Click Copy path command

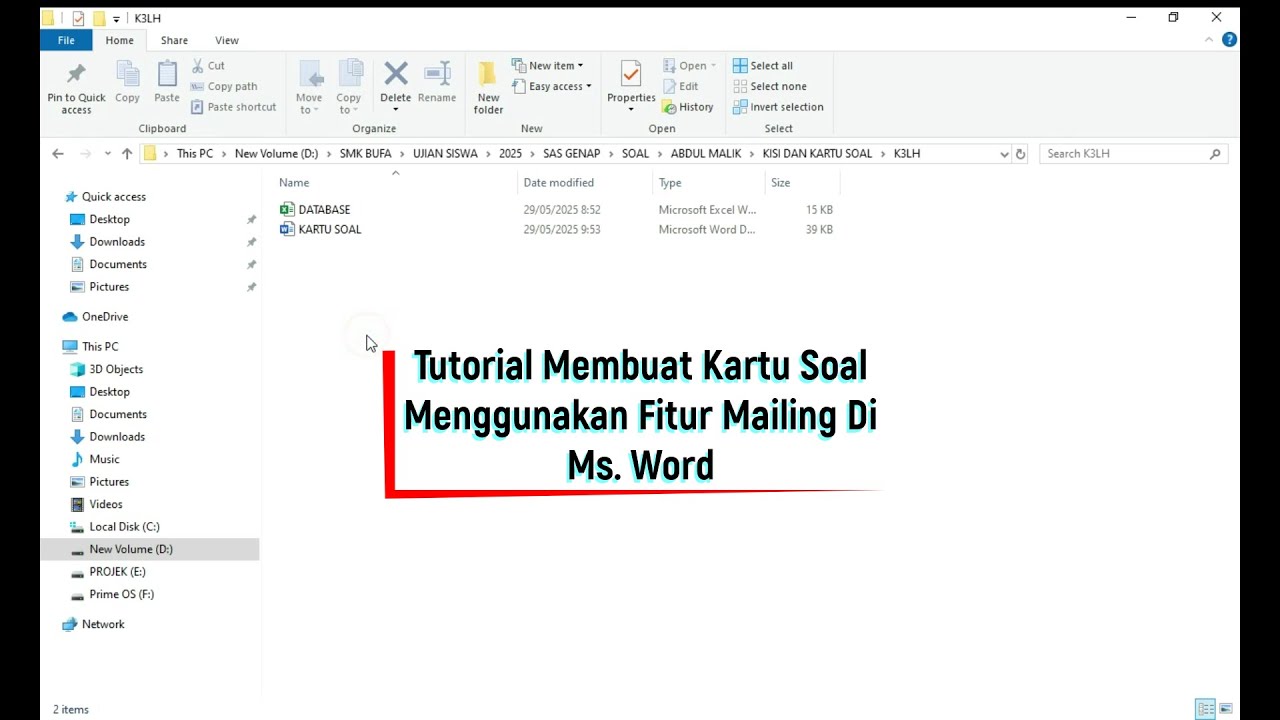click(224, 86)
